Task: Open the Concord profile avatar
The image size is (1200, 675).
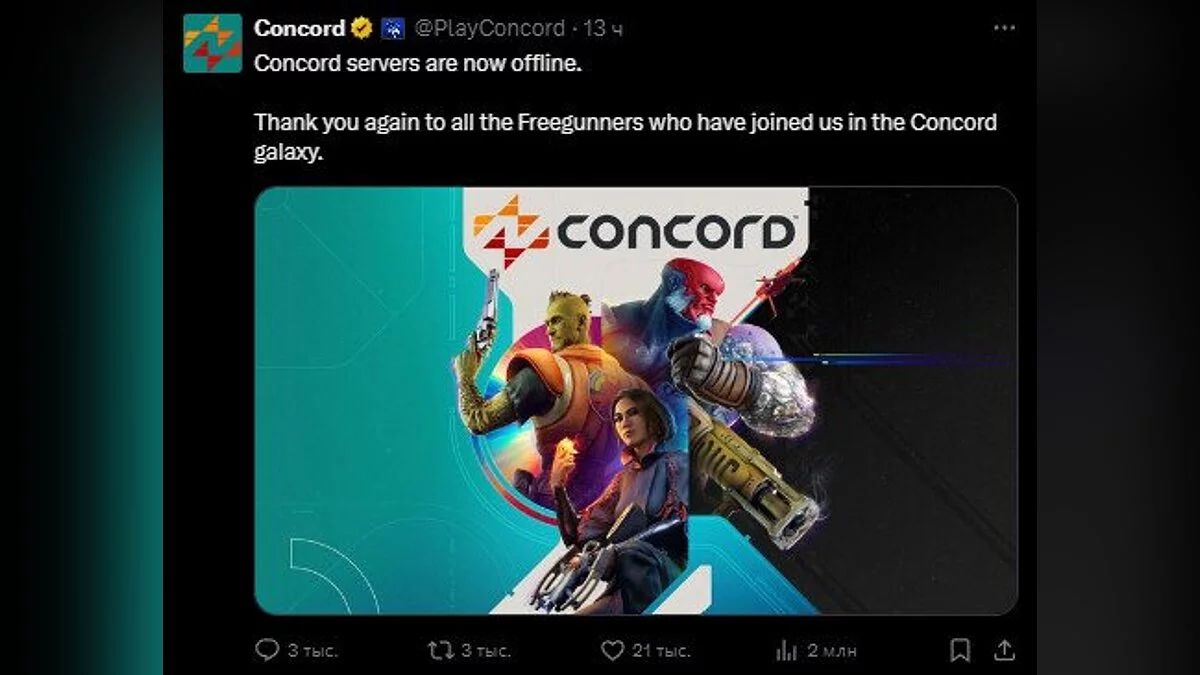Action: (x=212, y=43)
